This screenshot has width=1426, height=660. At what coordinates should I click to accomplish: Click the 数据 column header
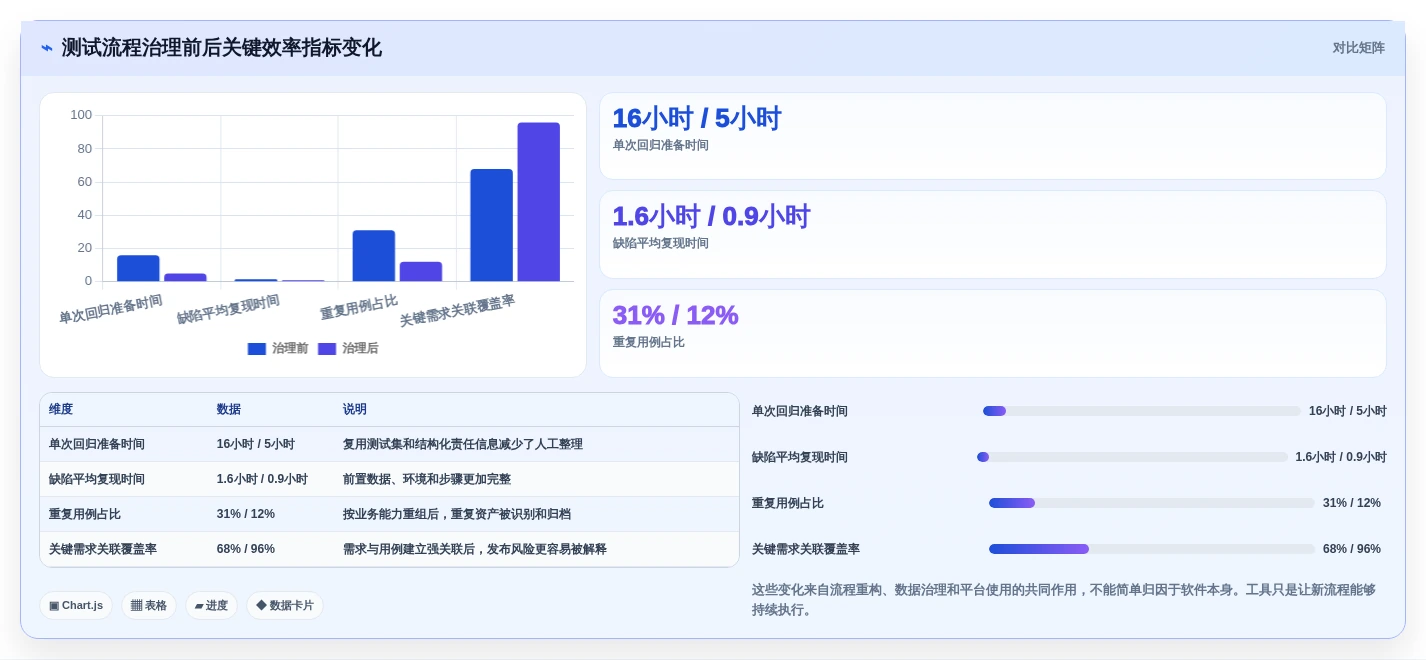pos(229,409)
